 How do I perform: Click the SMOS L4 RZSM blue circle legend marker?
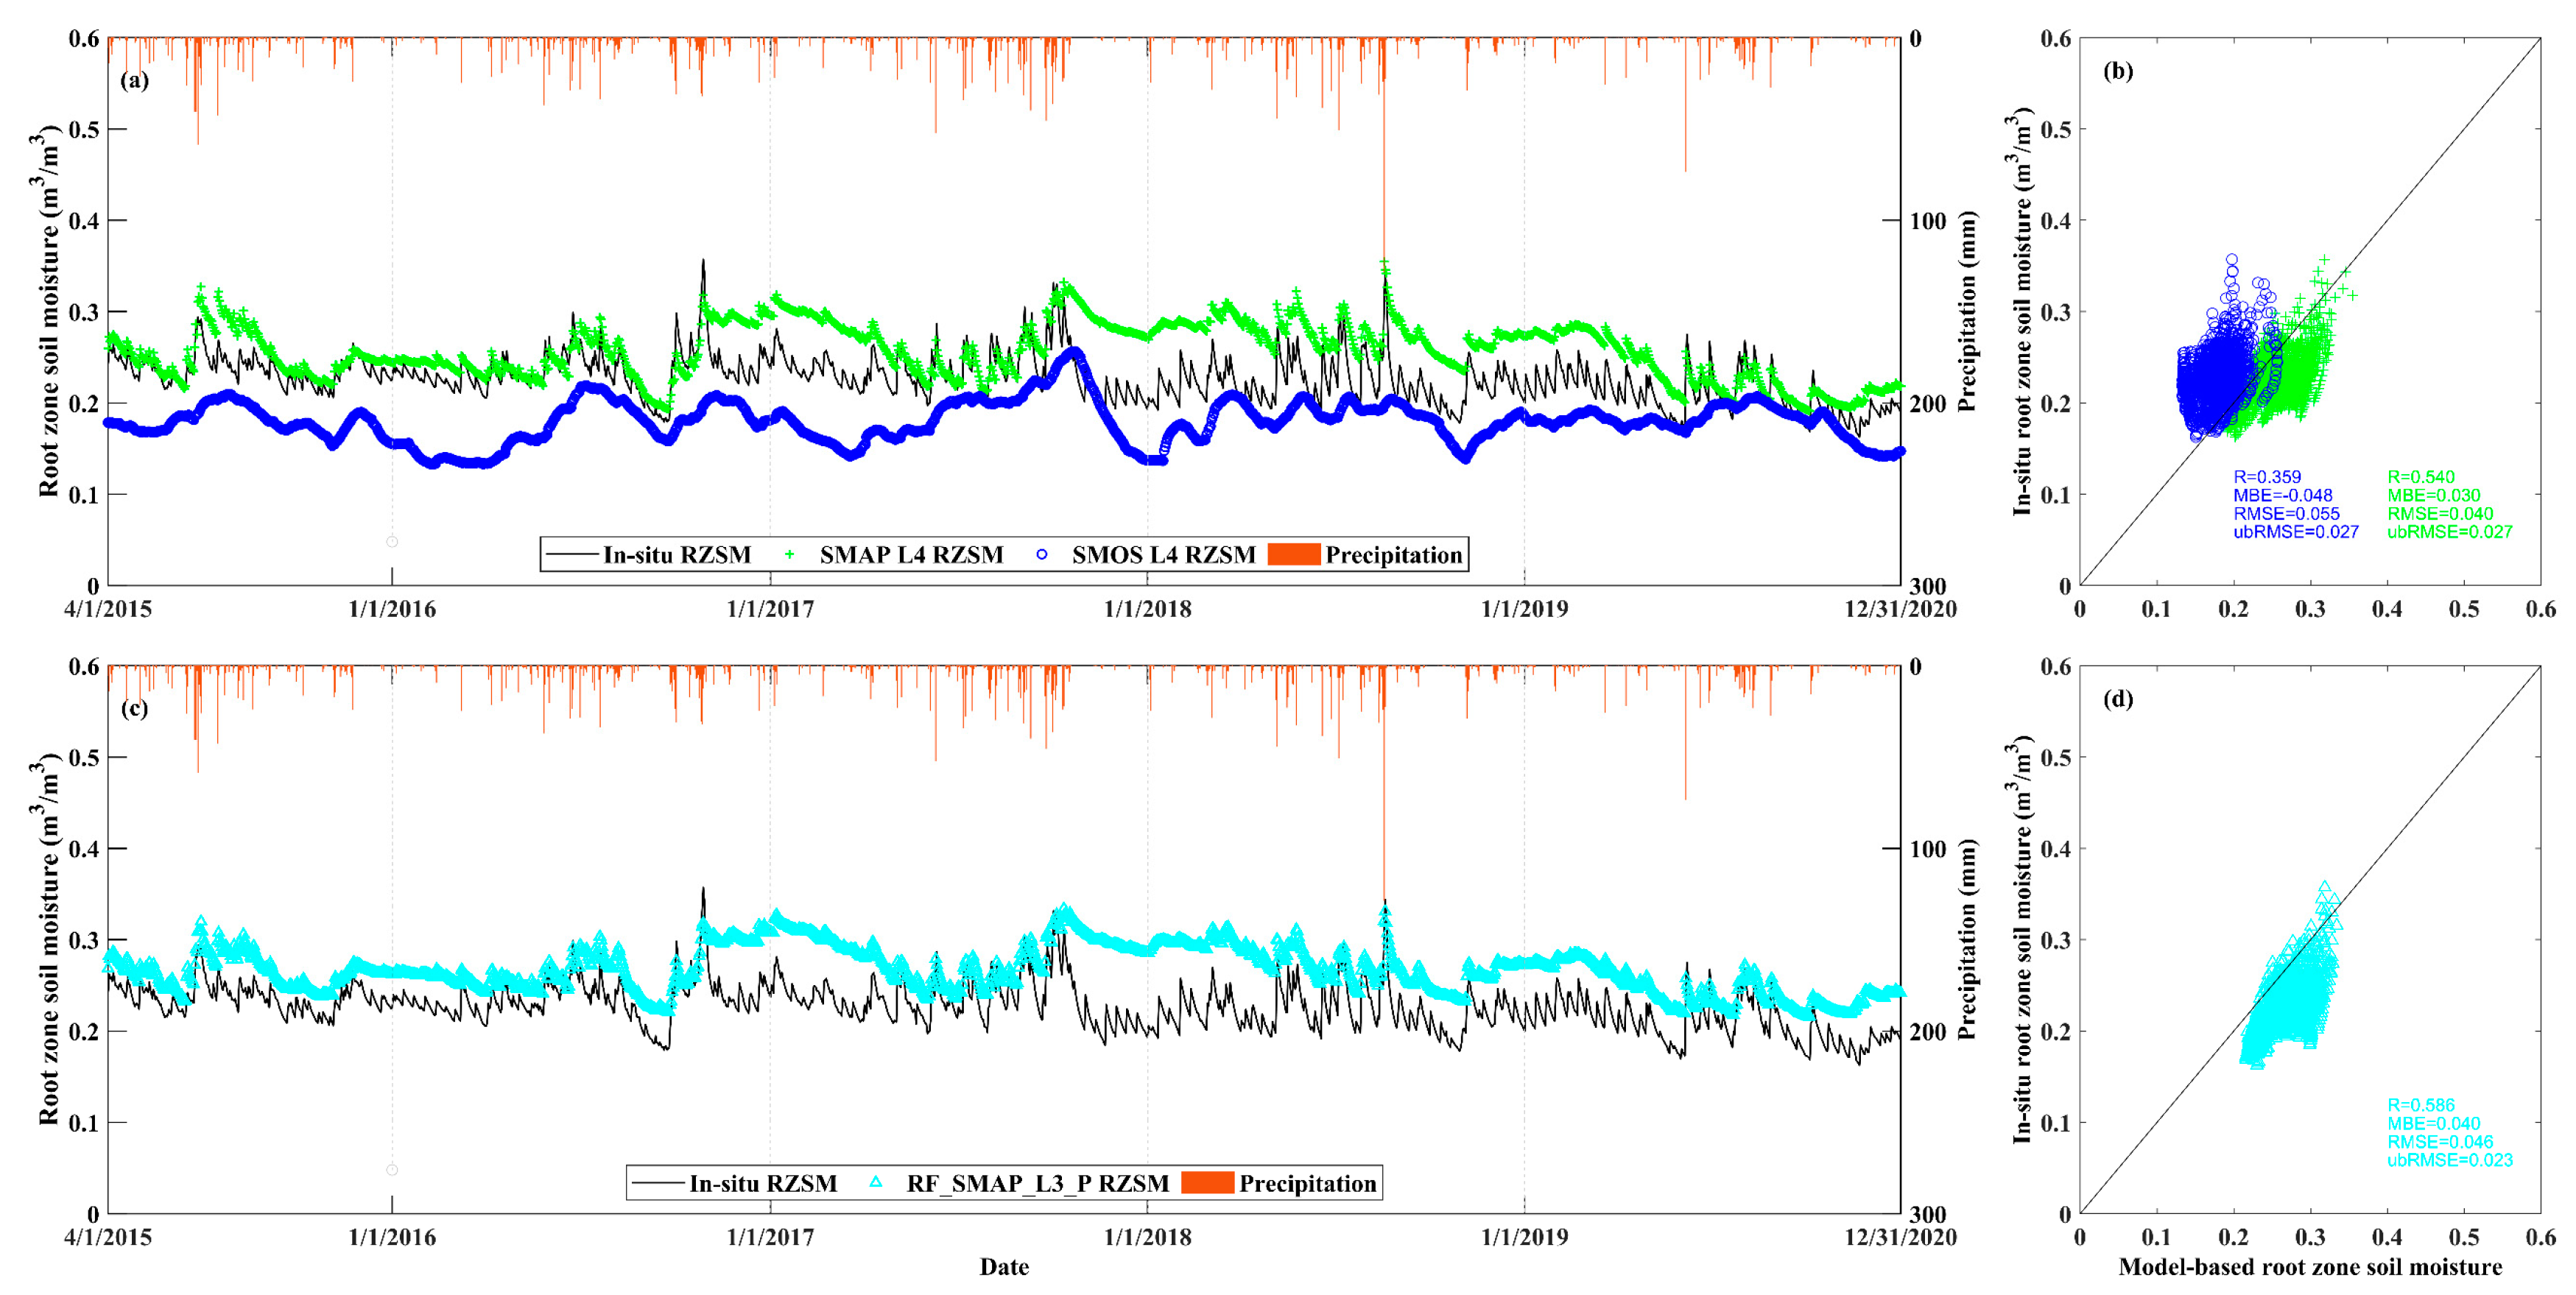(x=1042, y=554)
